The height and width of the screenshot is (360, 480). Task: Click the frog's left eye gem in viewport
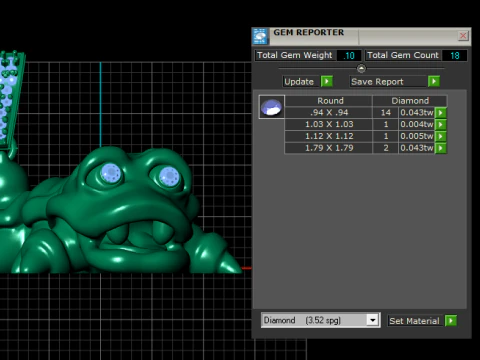pyautogui.click(x=111, y=173)
